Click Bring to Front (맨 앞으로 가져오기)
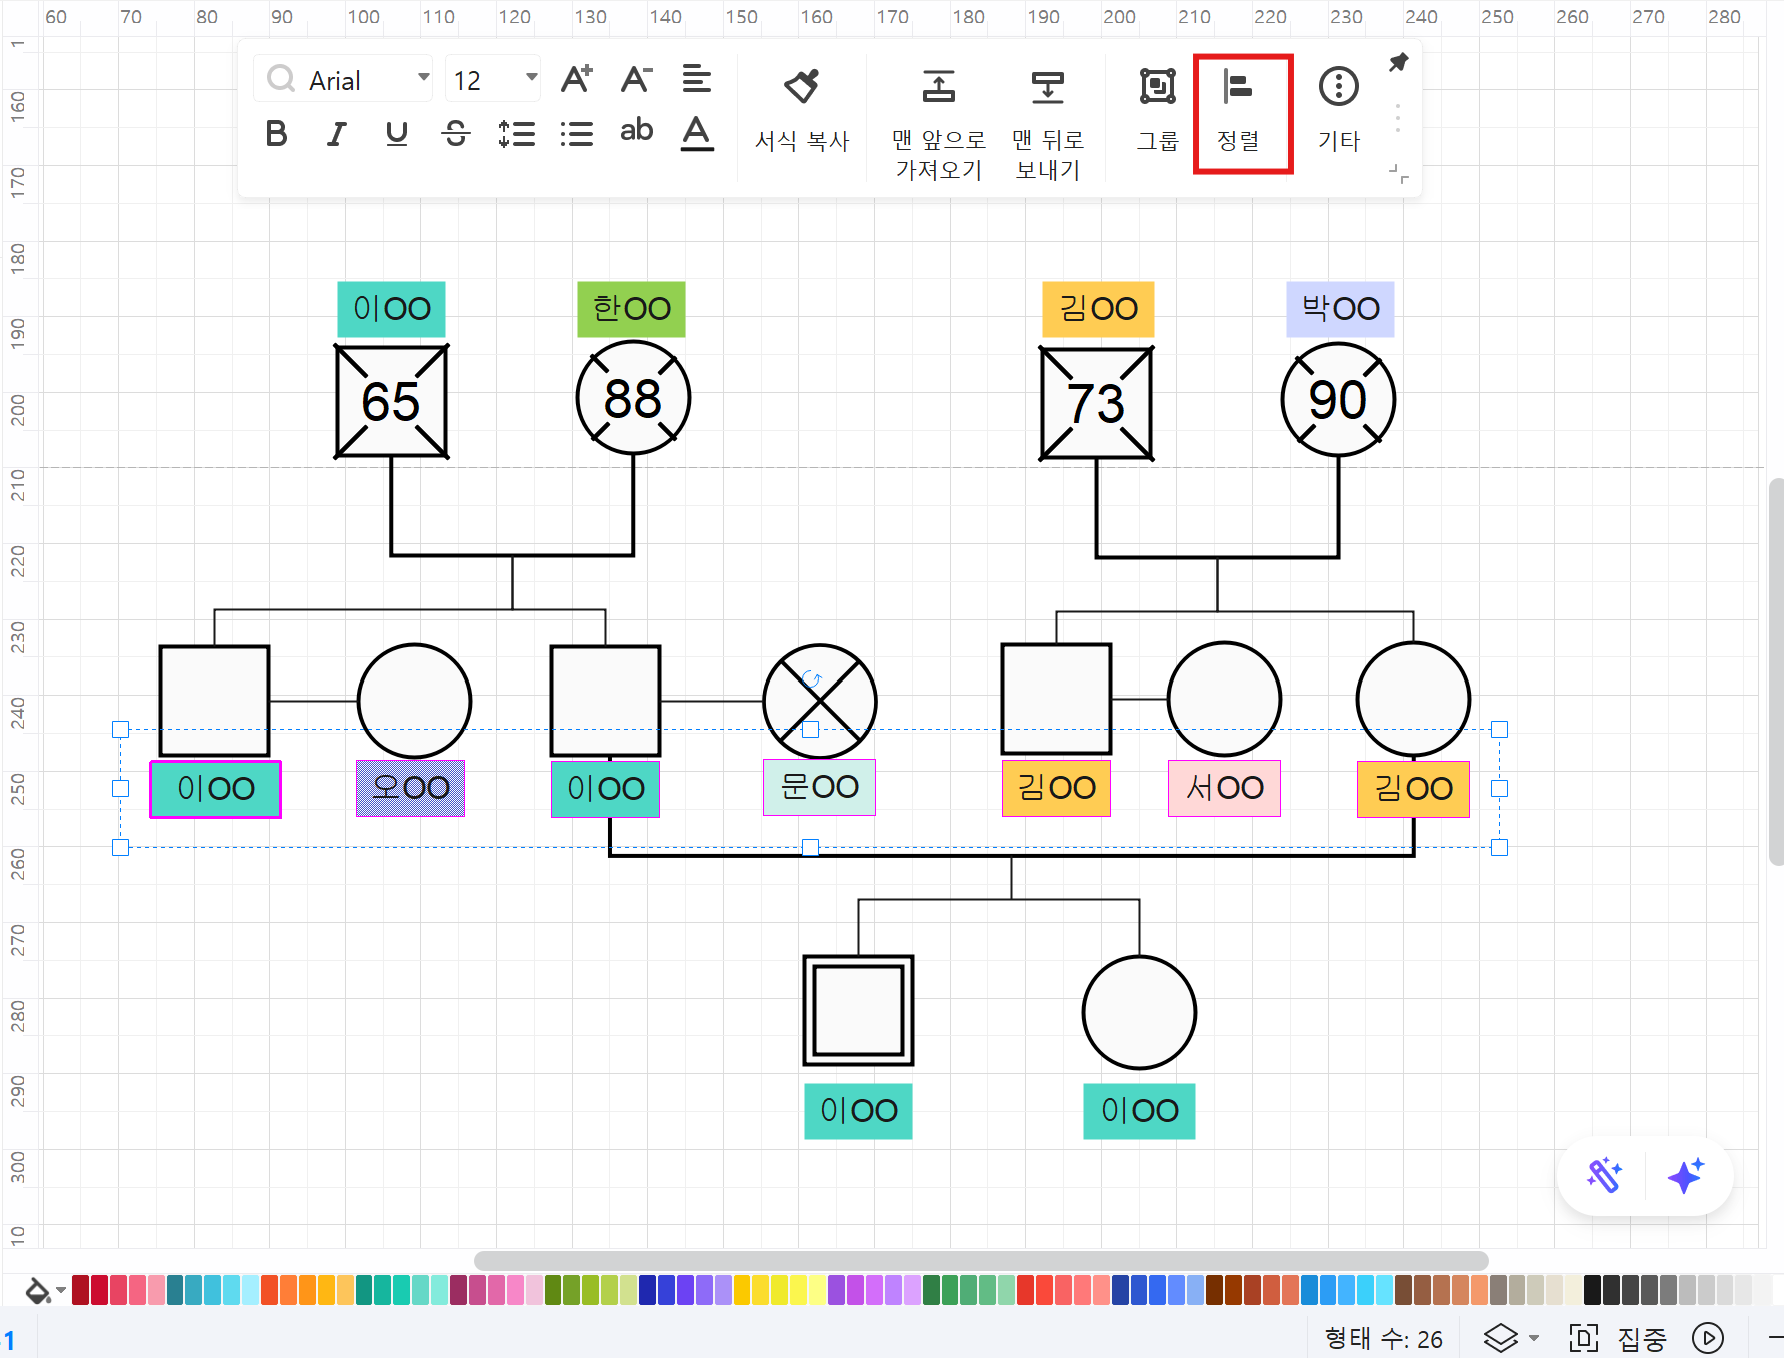This screenshot has height=1358, width=1784. 938,88
